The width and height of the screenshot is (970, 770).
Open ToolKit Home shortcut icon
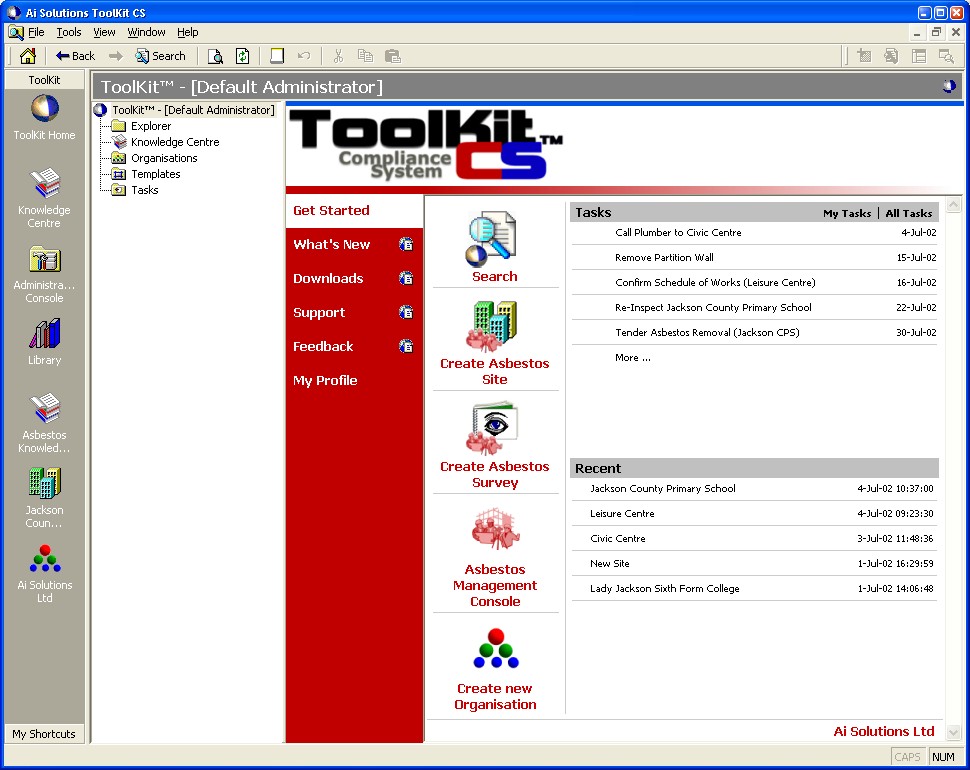[44, 110]
